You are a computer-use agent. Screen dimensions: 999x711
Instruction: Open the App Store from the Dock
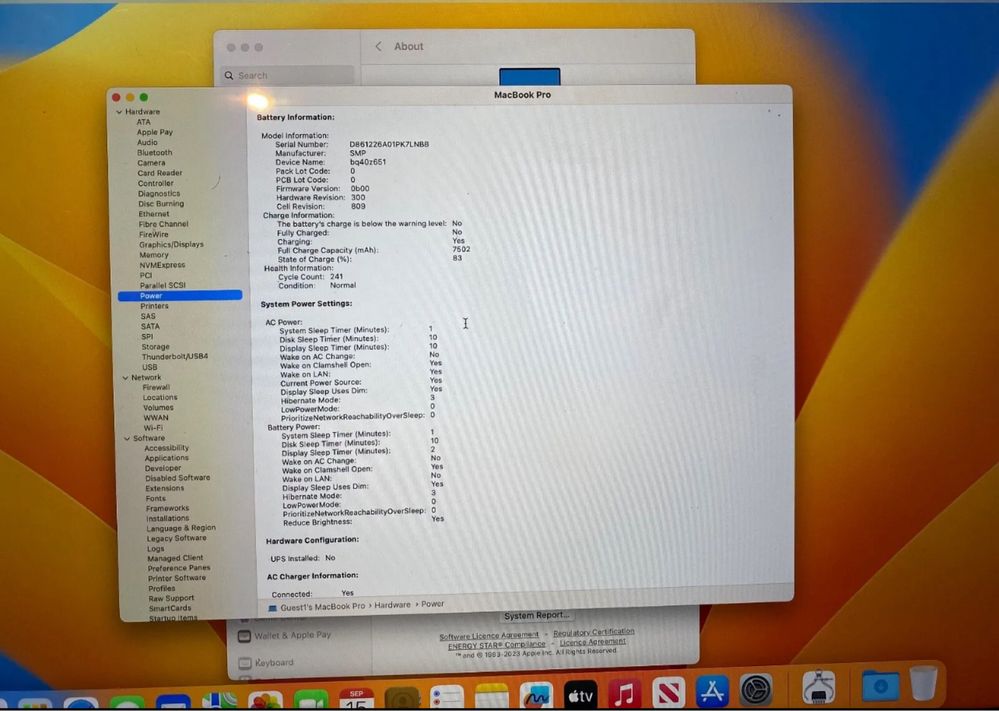click(712, 692)
